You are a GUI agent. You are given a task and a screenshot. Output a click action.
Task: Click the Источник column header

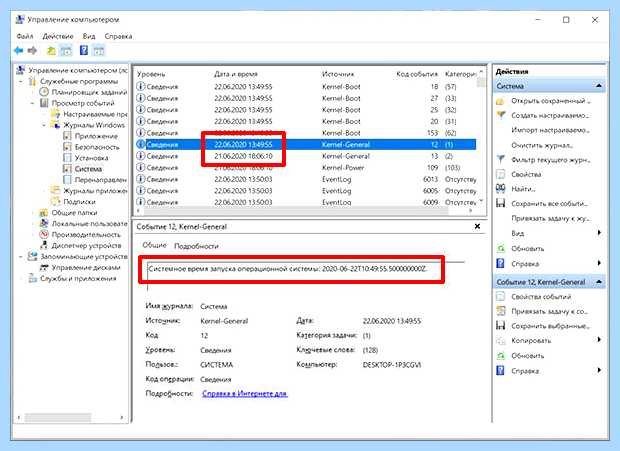pyautogui.click(x=338, y=74)
